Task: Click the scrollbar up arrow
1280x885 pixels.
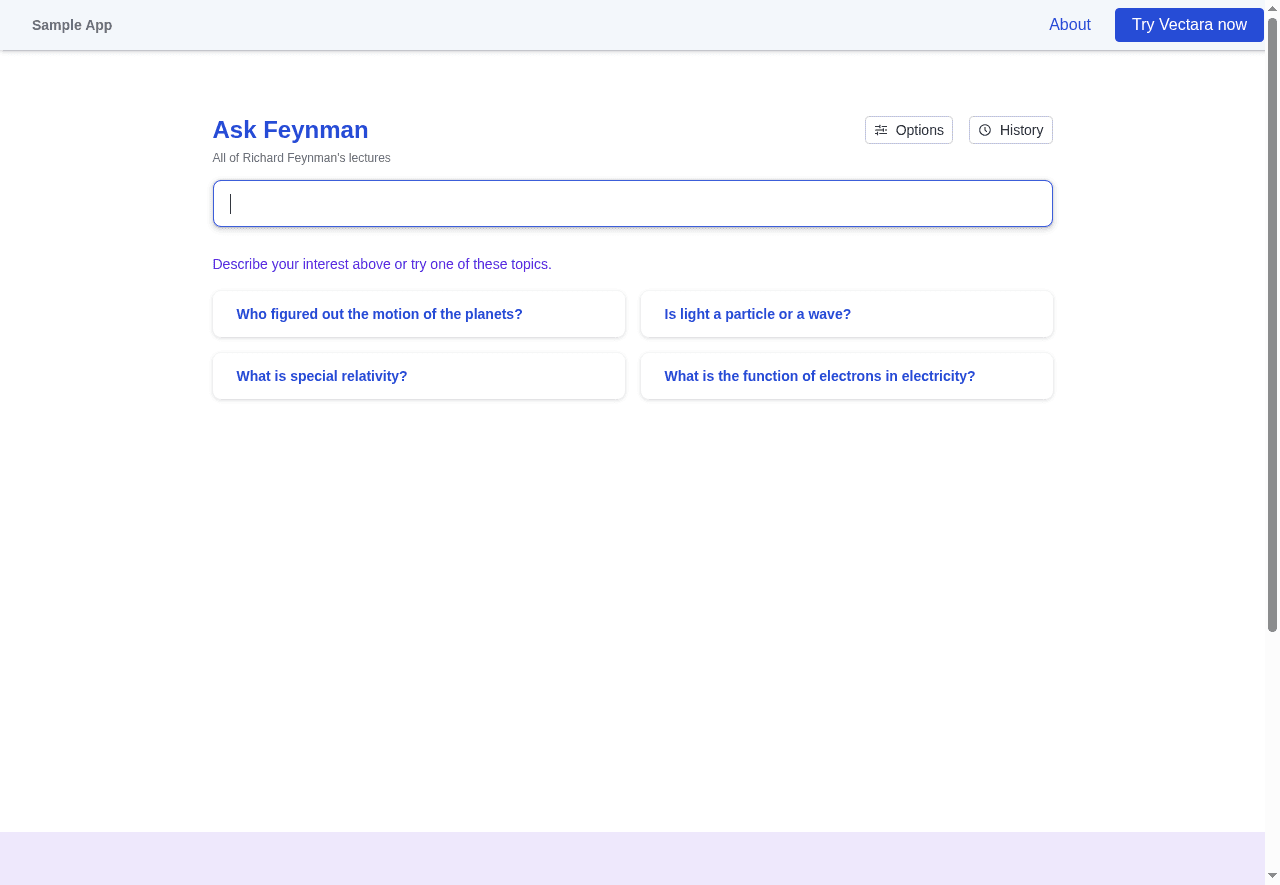Action: [x=1272, y=8]
